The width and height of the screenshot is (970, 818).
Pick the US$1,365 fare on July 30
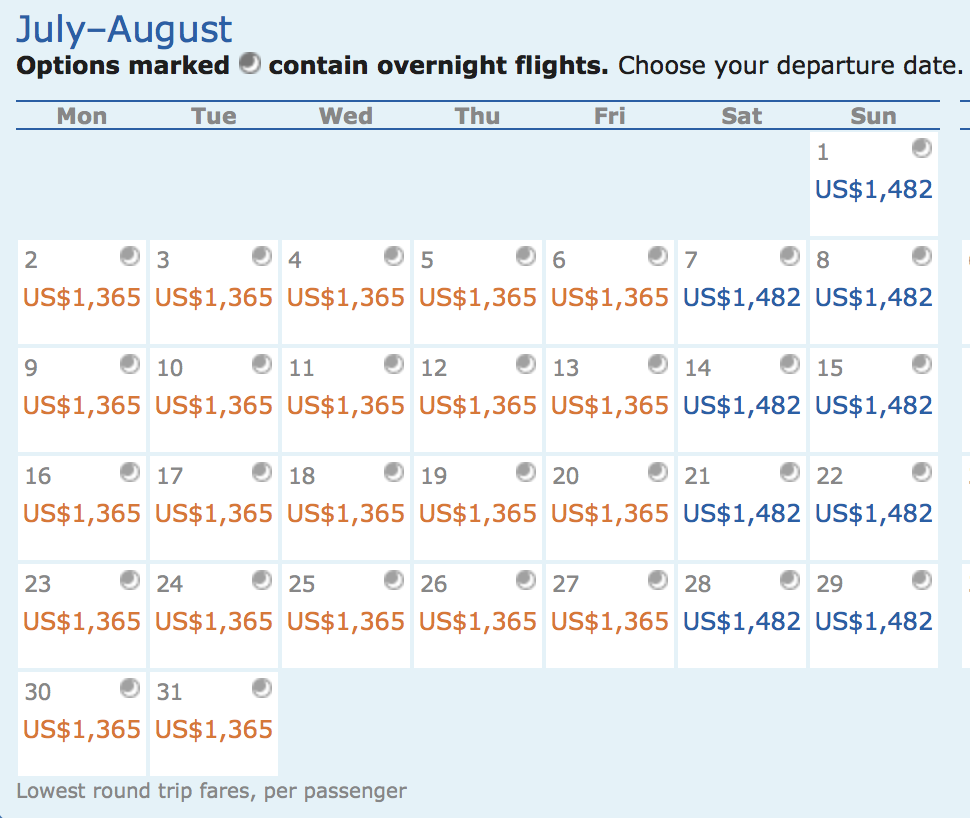(81, 729)
